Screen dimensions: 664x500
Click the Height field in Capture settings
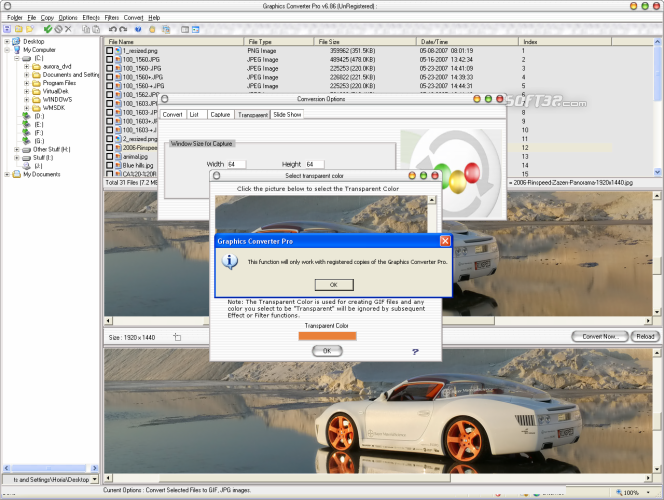(315, 164)
